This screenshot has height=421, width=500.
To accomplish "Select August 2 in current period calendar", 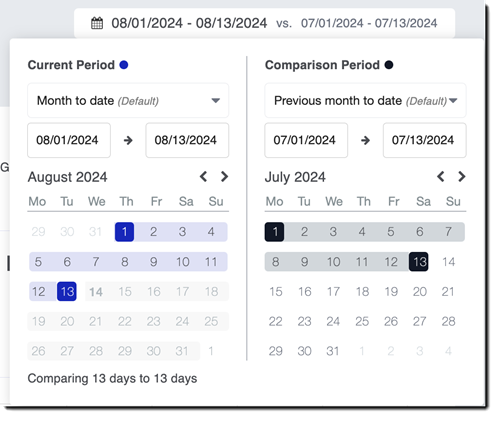I will point(153,232).
